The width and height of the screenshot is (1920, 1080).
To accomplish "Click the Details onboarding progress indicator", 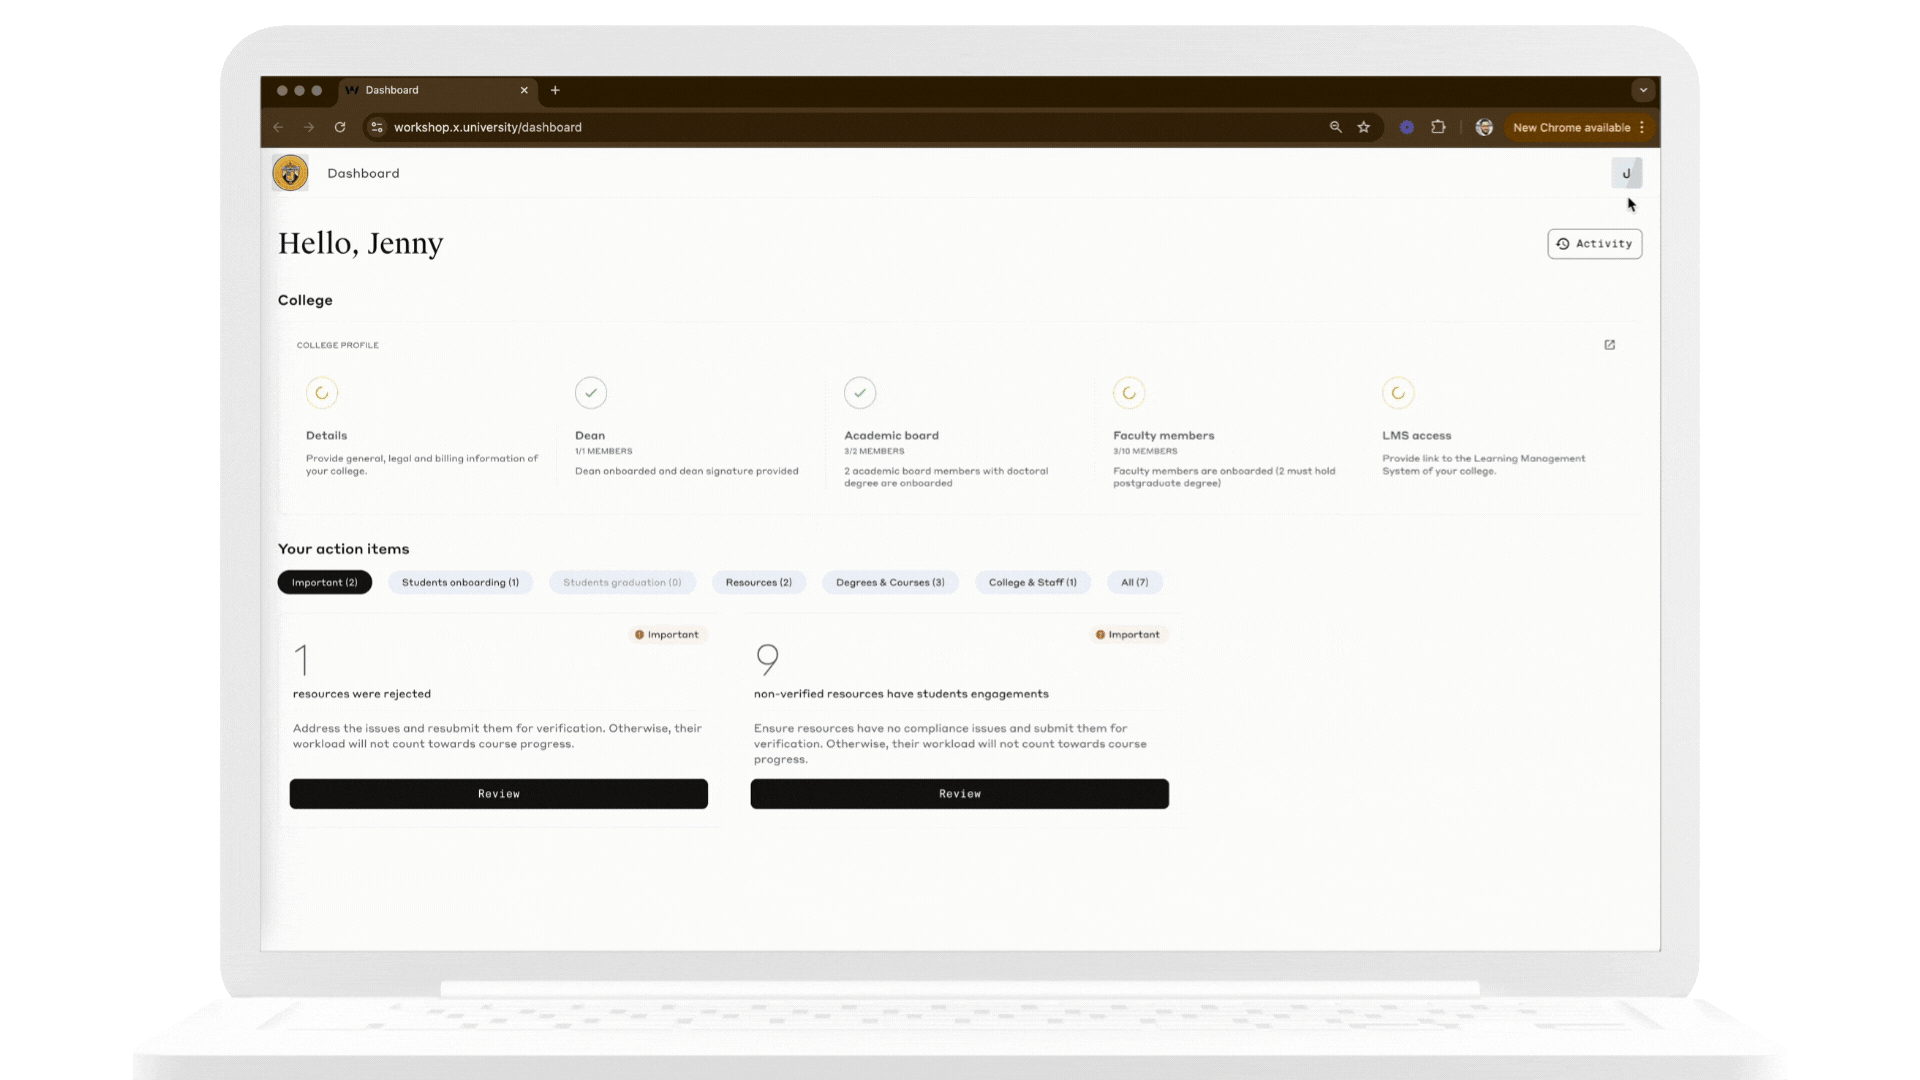I will pyautogui.click(x=322, y=393).
